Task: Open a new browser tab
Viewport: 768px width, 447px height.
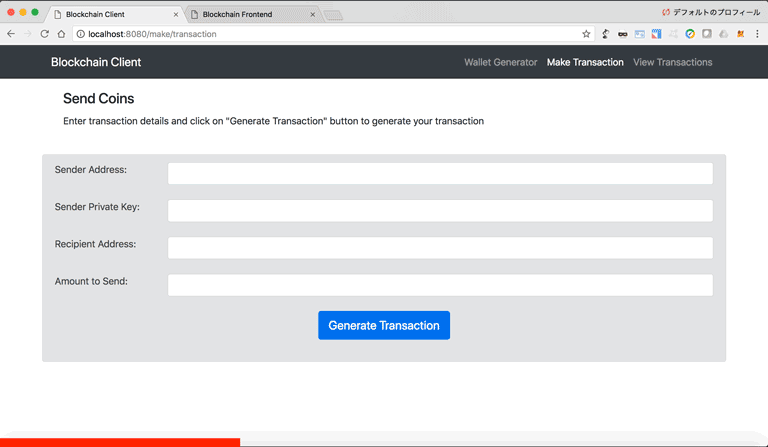Action: point(333,15)
